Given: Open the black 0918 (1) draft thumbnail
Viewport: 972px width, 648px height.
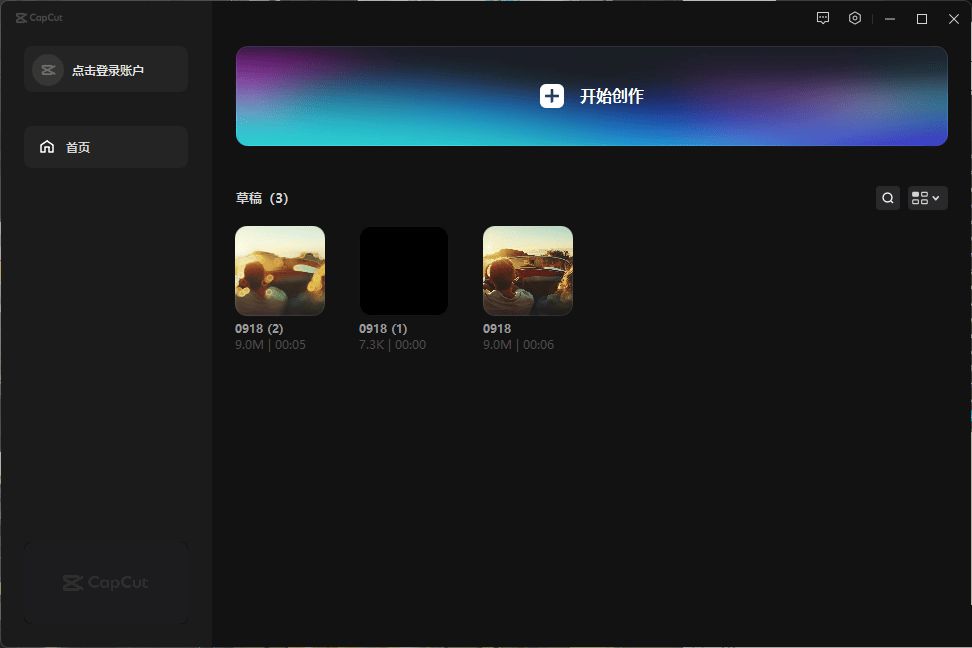Looking at the screenshot, I should tap(404, 271).
